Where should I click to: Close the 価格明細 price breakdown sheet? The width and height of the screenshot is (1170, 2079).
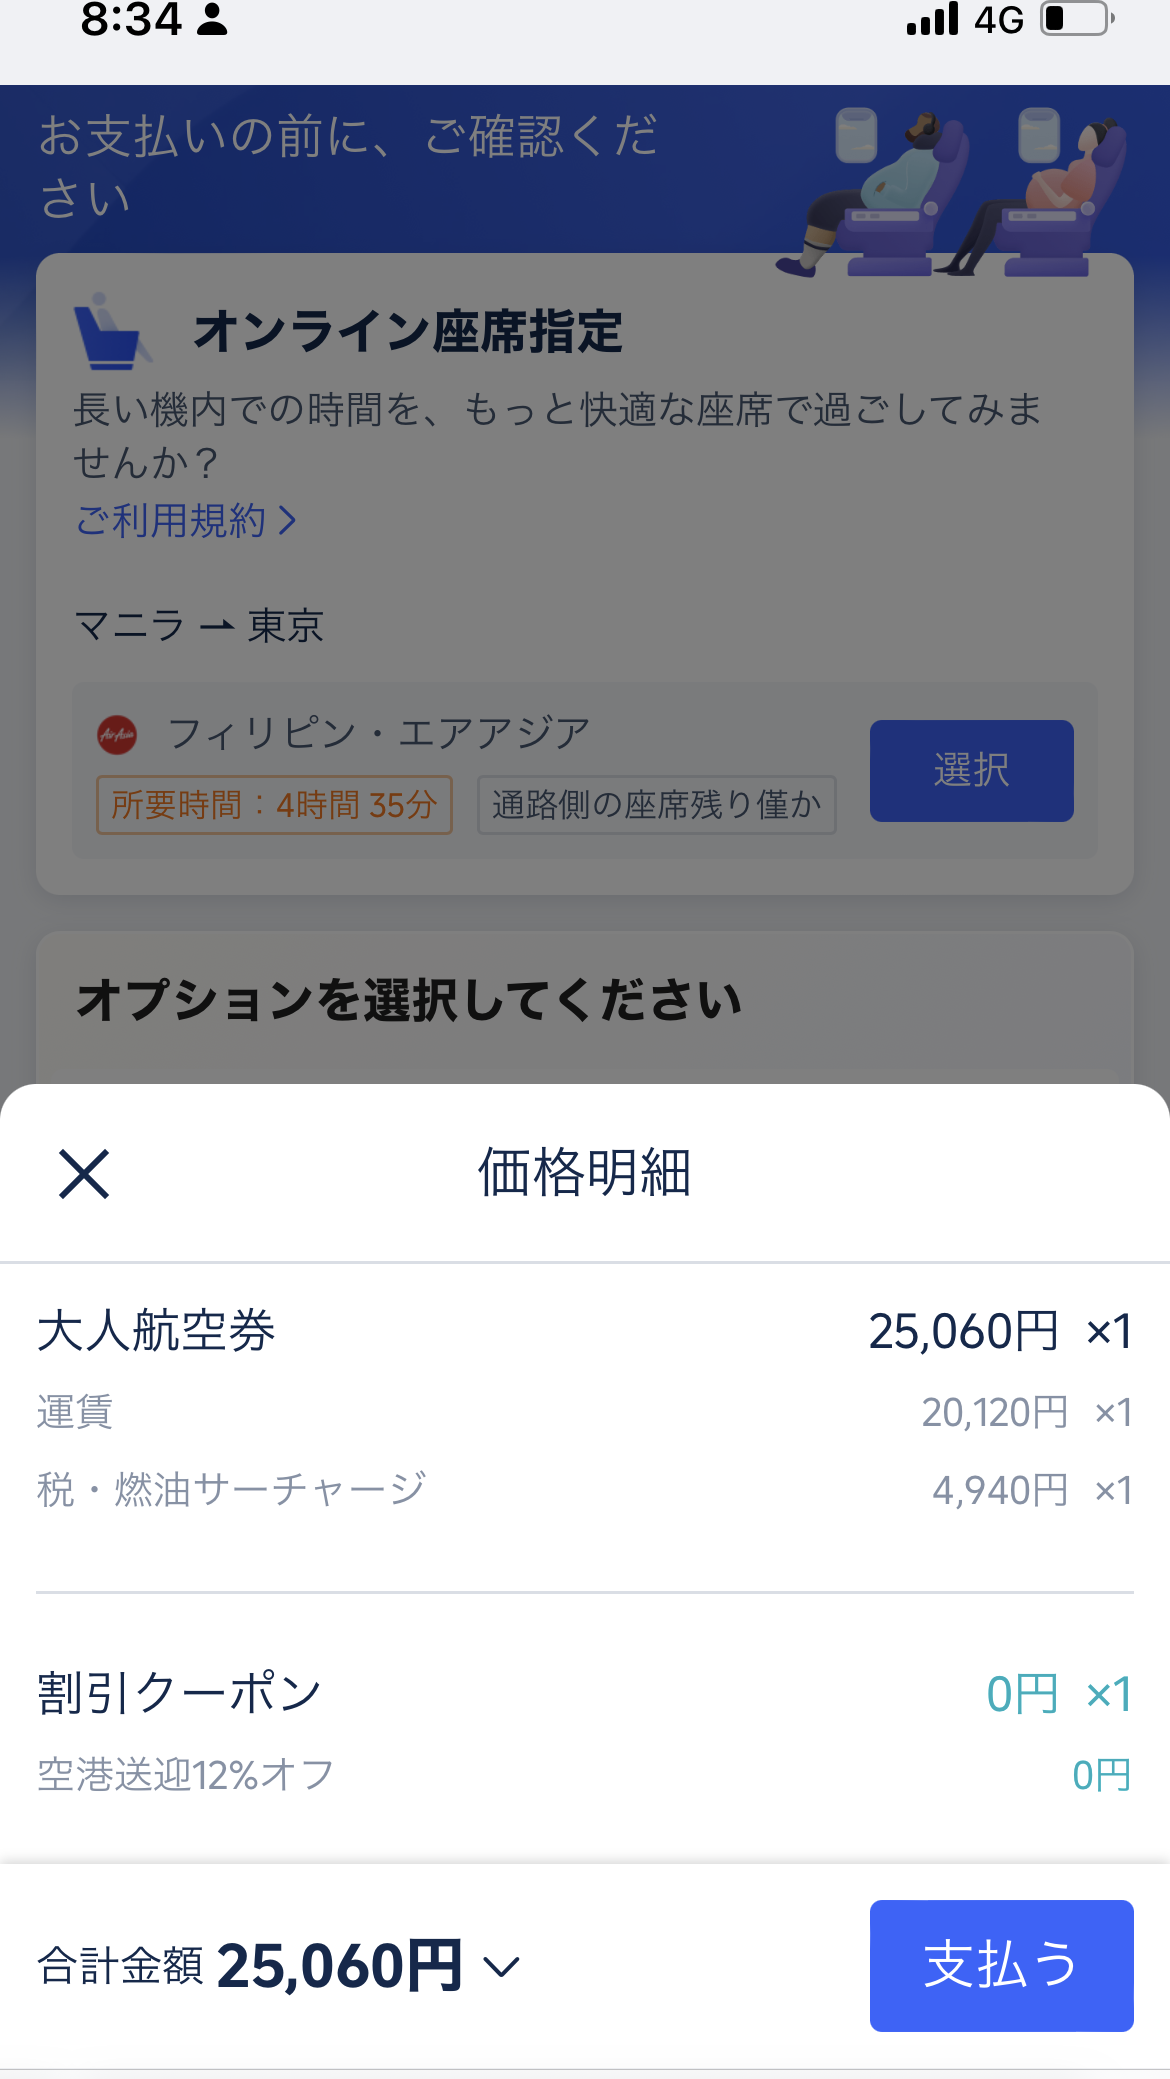click(x=84, y=1173)
